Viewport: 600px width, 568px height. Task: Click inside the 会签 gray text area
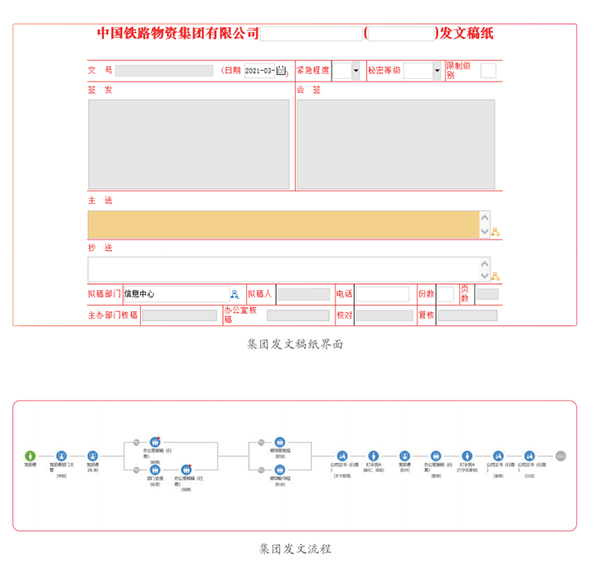point(396,144)
